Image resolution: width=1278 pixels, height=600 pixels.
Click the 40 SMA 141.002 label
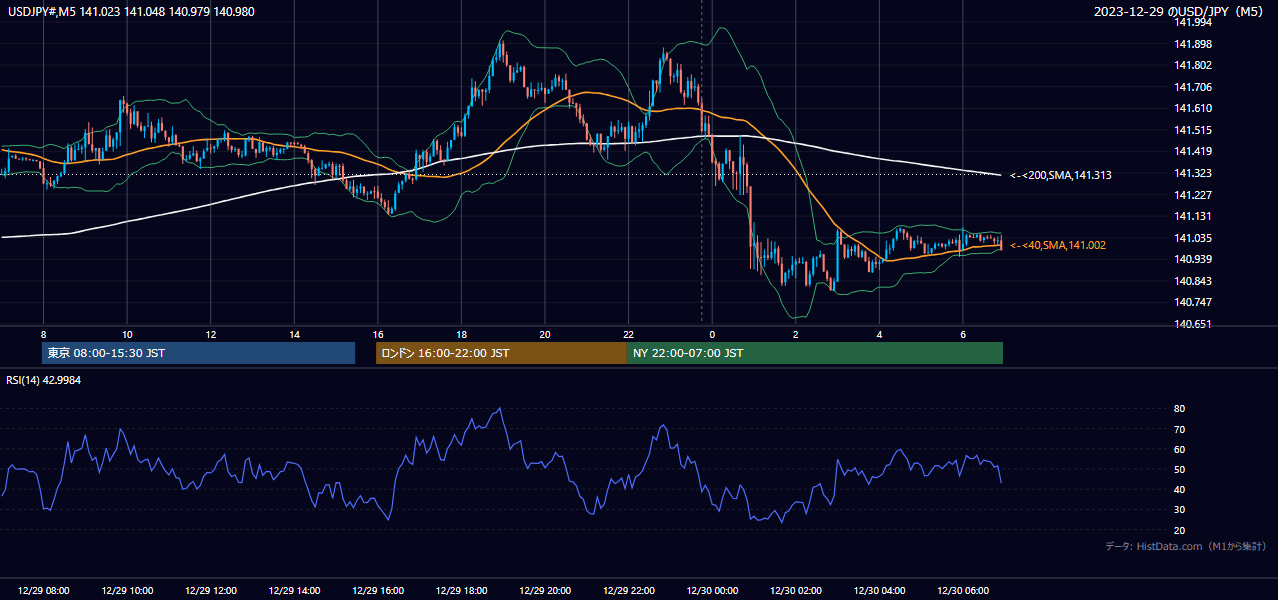(1058, 245)
